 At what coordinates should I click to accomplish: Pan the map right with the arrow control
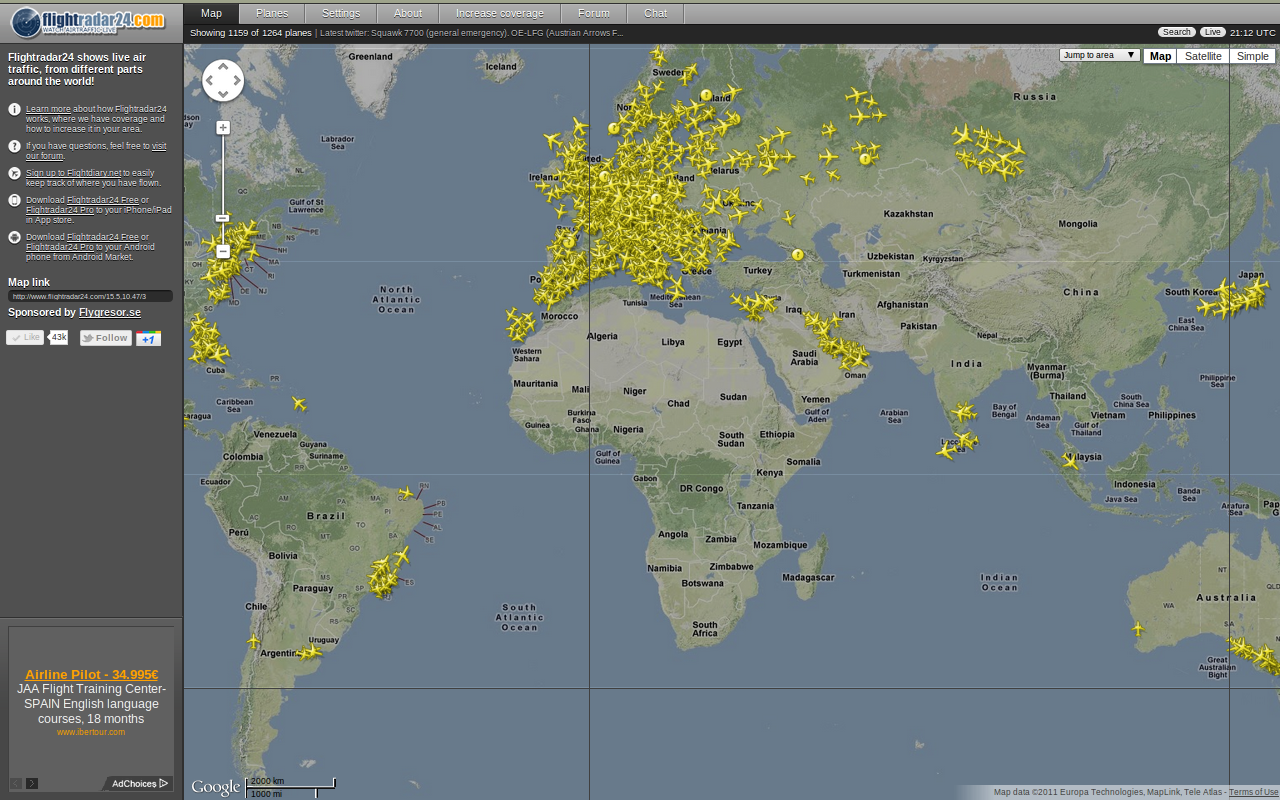[236, 81]
